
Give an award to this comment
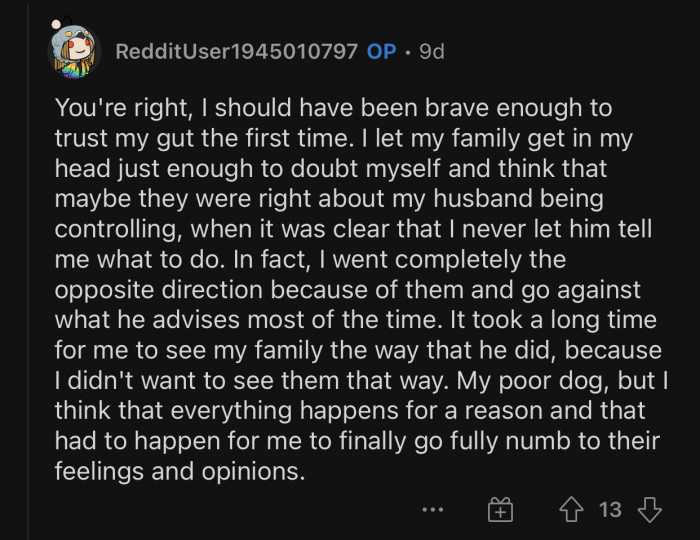click(x=500, y=510)
